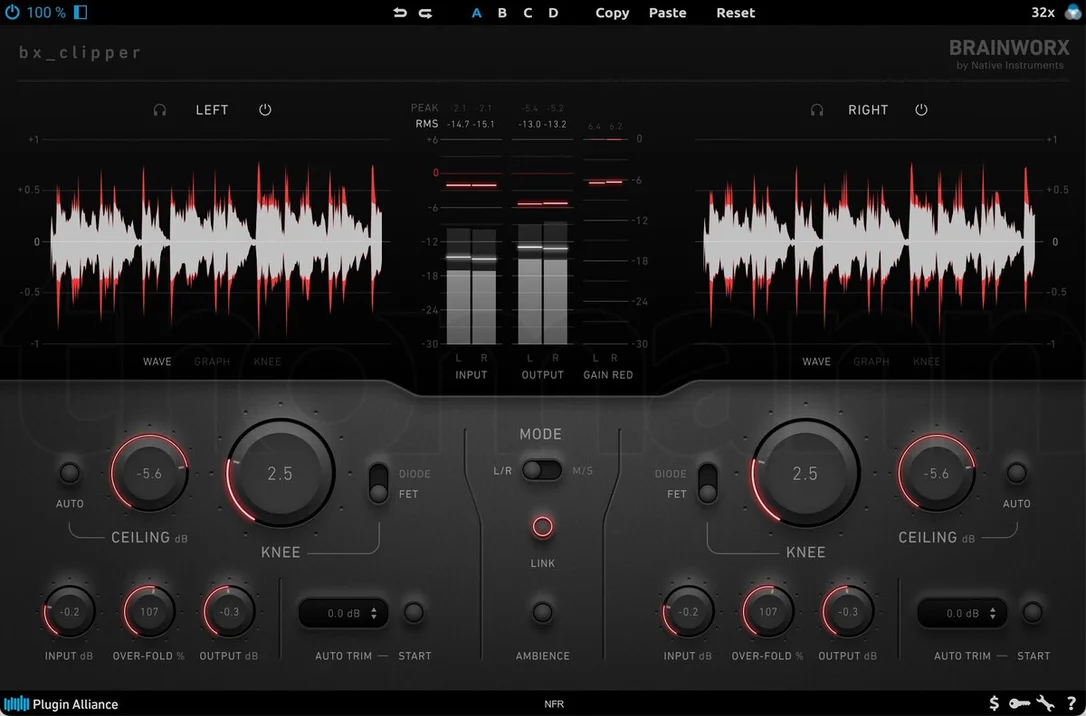Viewport: 1086px width, 716px height.
Task: Click the Reset button
Action: click(x=736, y=12)
